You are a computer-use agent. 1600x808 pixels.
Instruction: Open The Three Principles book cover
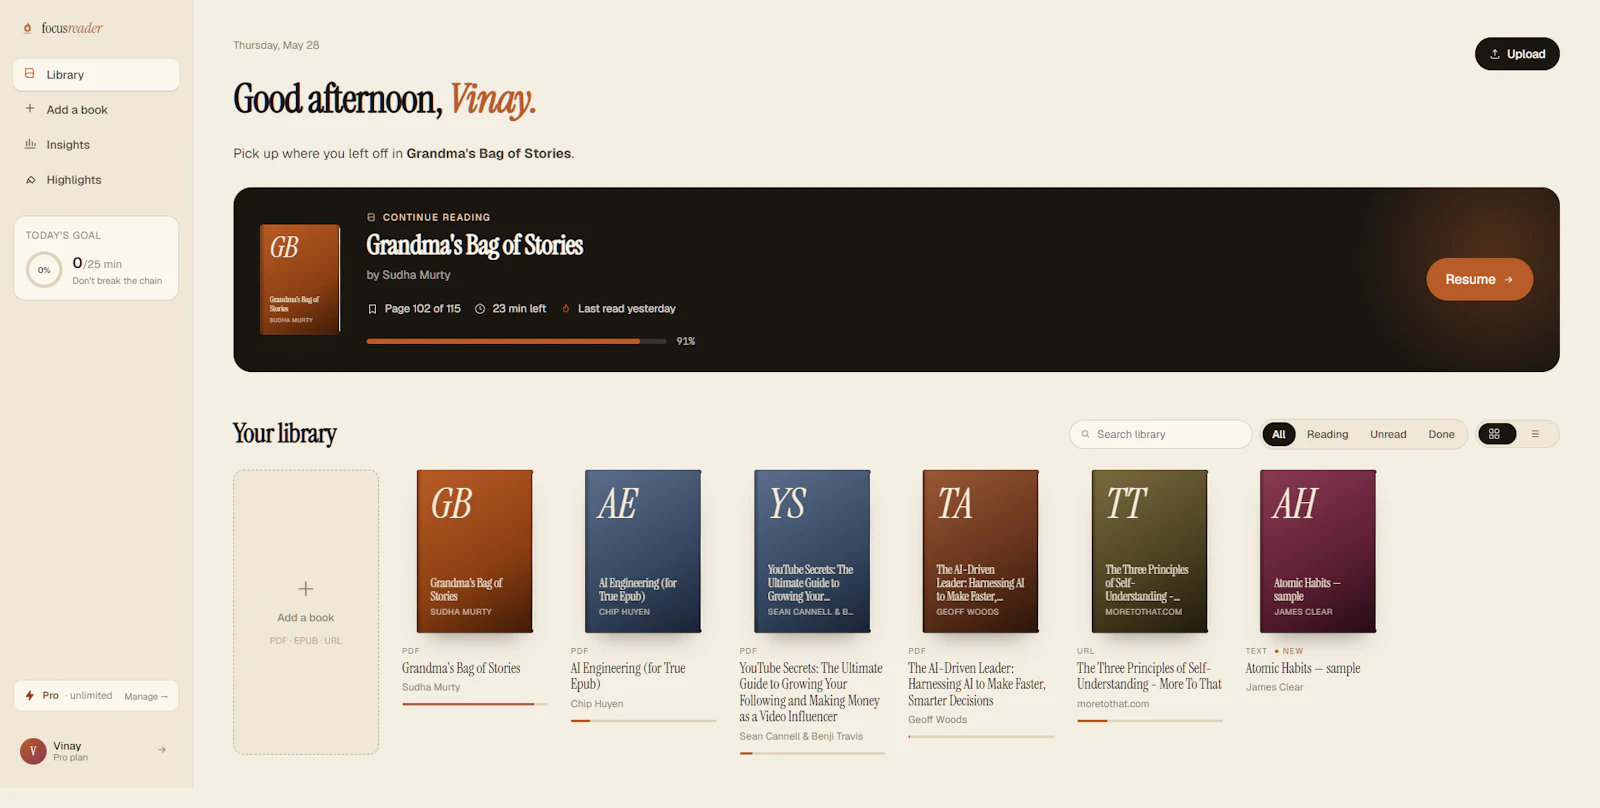pos(1149,551)
